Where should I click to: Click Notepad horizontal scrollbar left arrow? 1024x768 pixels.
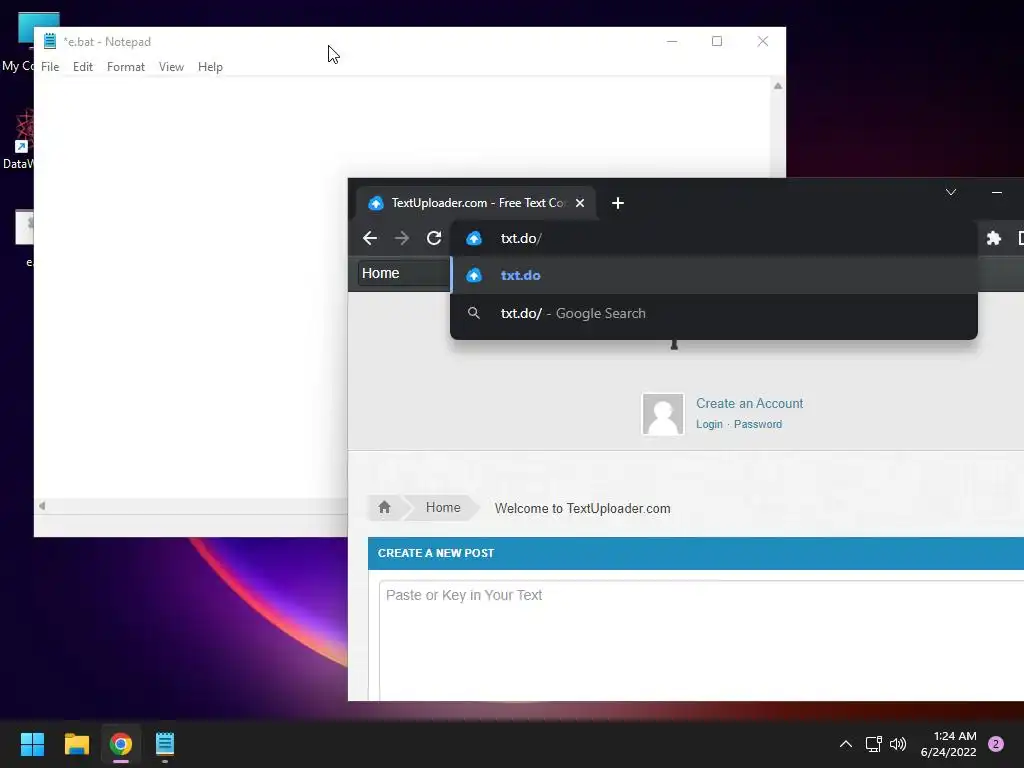point(42,505)
